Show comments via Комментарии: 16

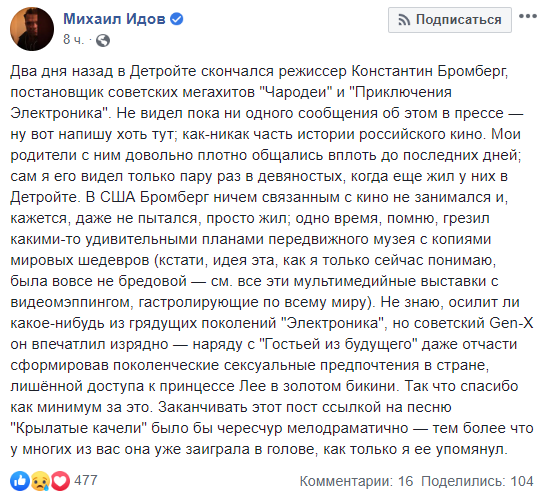click(x=356, y=481)
